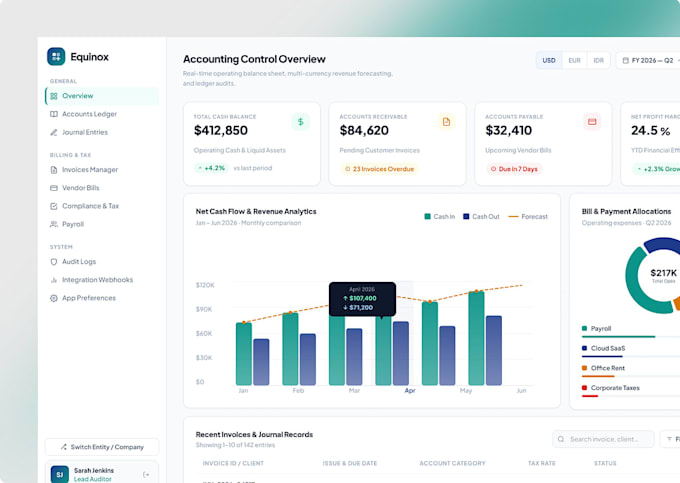Click the Integration Webhooks icon

(54, 280)
